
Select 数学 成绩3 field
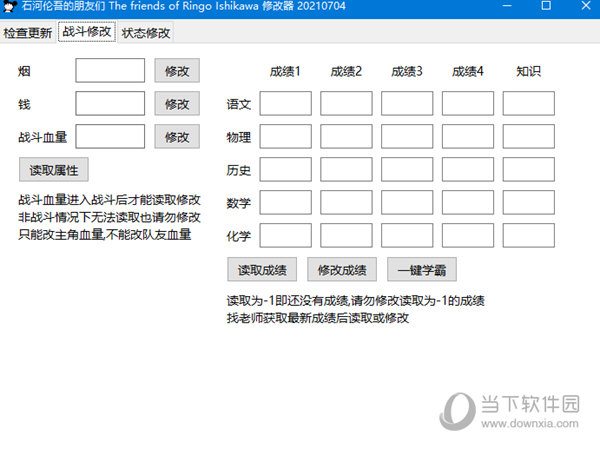tap(407, 202)
